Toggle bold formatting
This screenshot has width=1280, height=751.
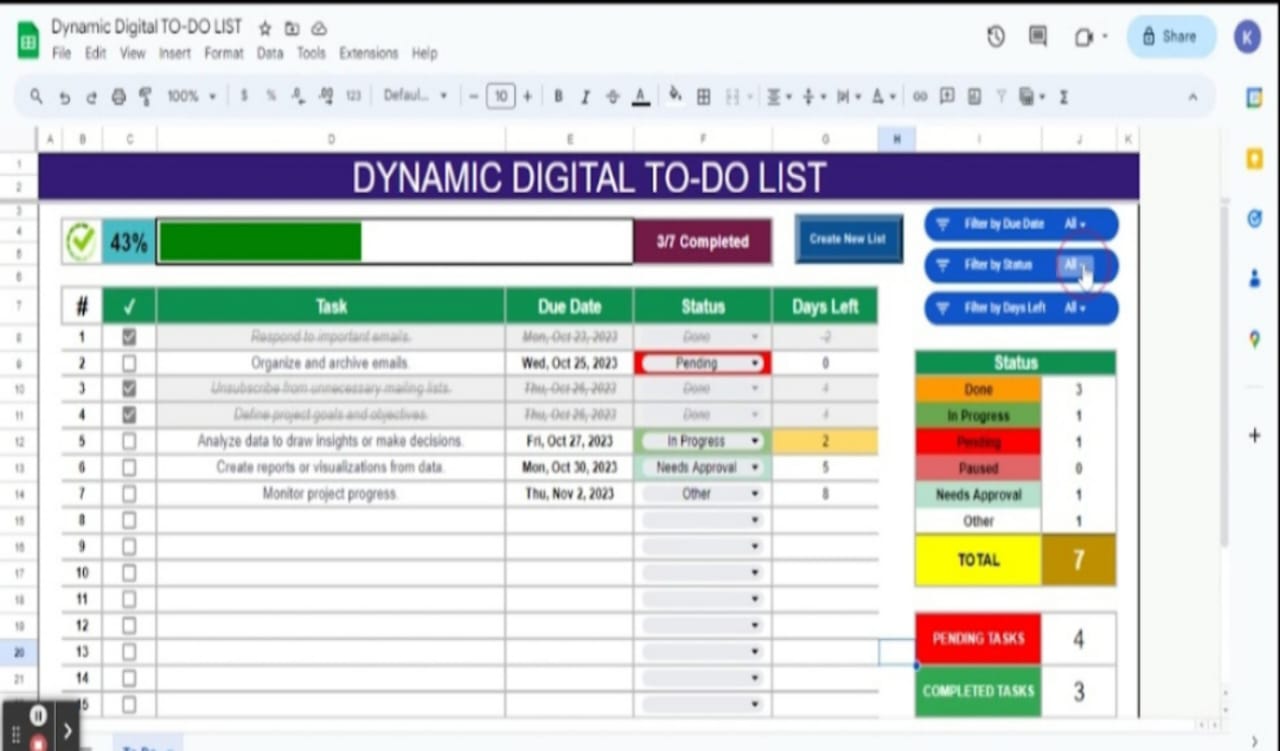coord(558,97)
